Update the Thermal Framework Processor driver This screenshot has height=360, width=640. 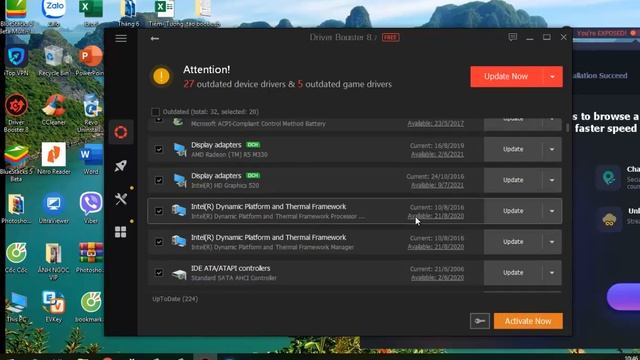click(513, 211)
